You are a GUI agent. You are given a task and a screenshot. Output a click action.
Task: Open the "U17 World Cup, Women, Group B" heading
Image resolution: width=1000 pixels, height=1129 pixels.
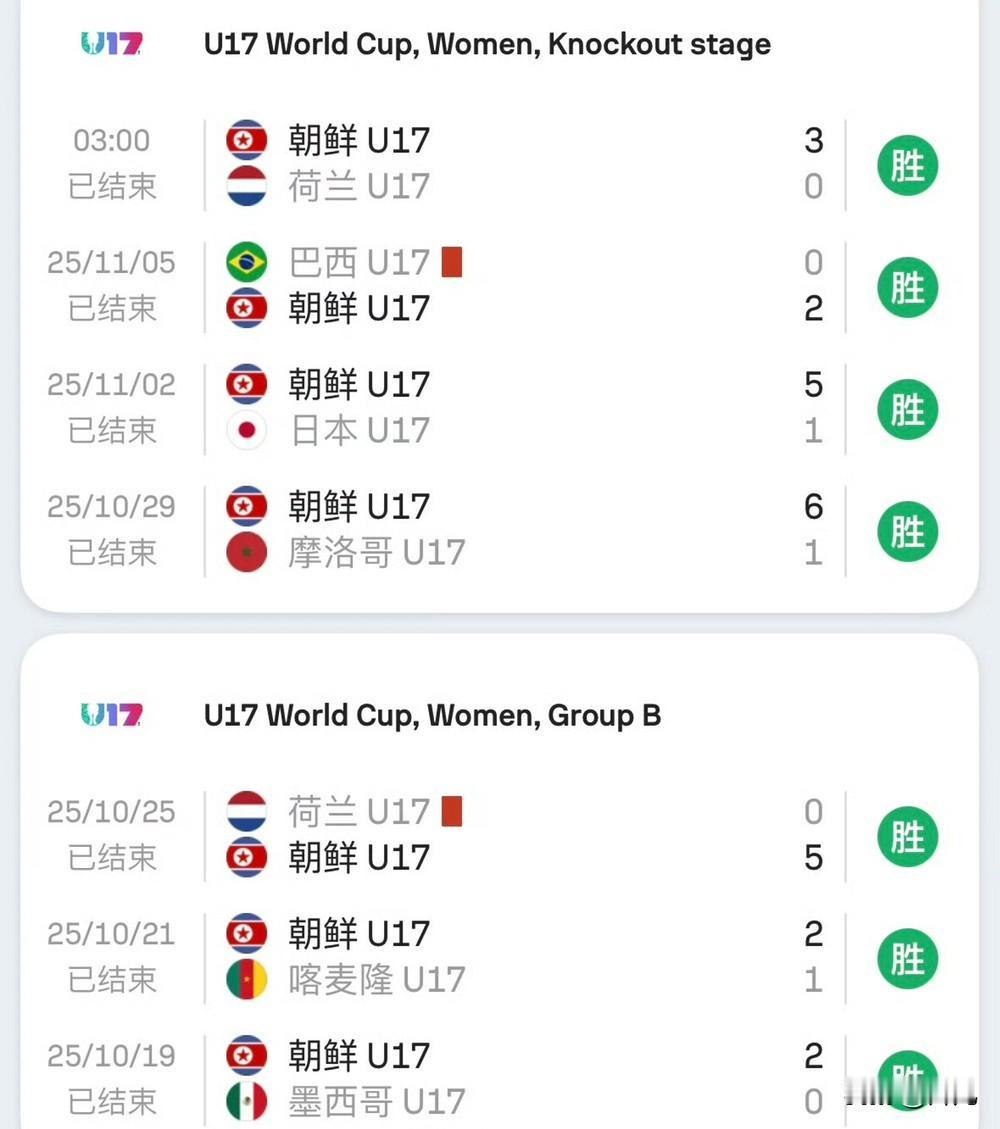432,715
